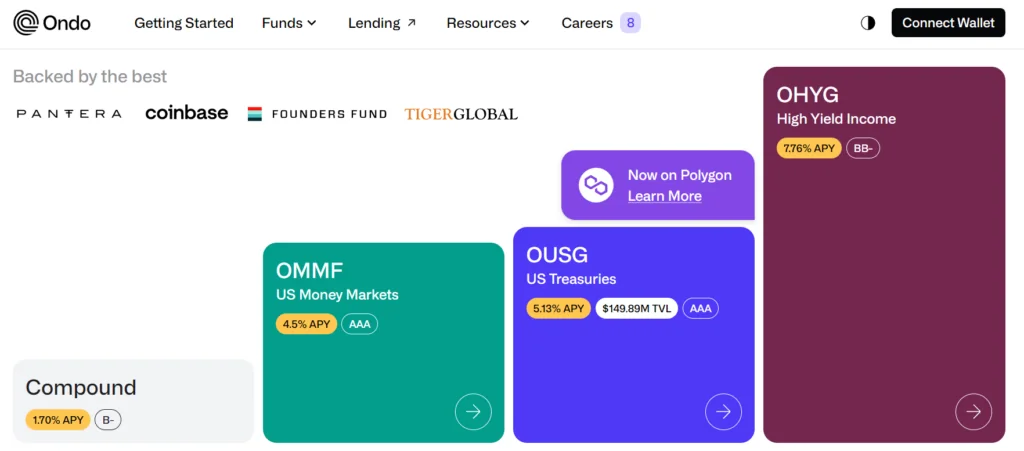Open the Lending external link

pos(382,23)
